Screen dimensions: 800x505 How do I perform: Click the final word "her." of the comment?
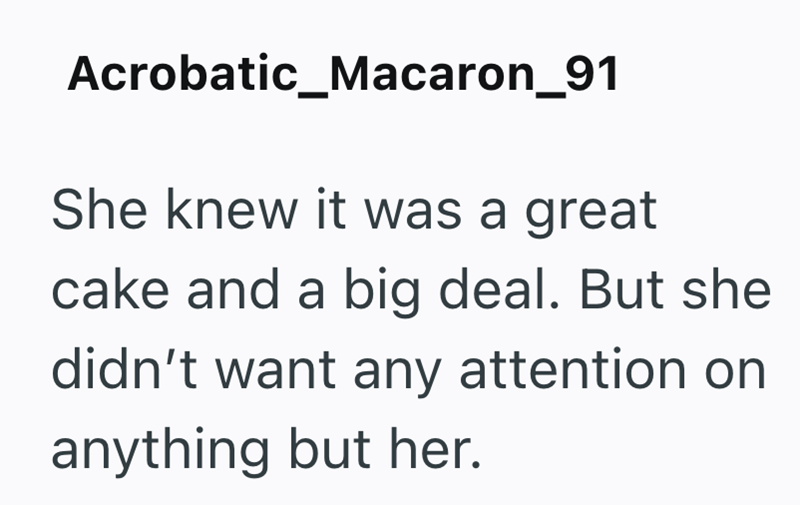click(x=436, y=449)
